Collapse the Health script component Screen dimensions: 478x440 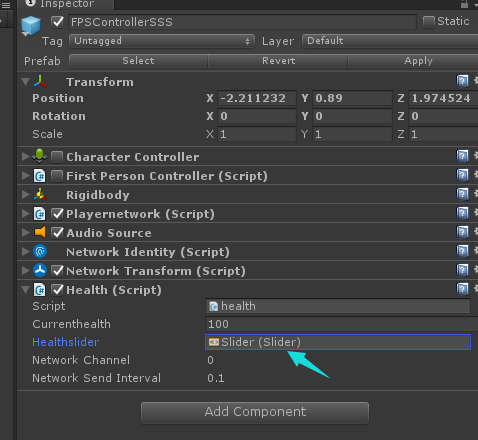[25, 290]
